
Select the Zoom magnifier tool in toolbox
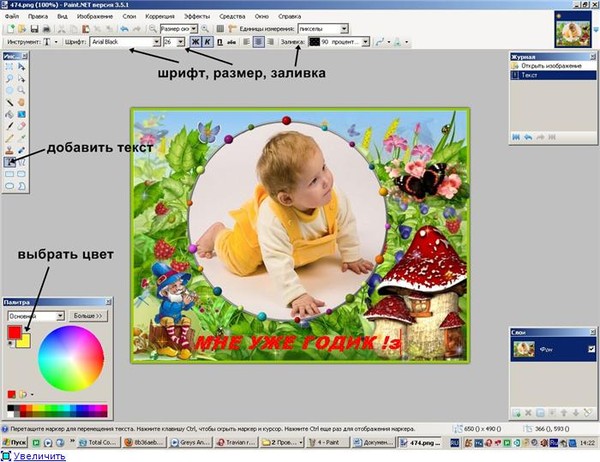pyautogui.click(x=21, y=91)
